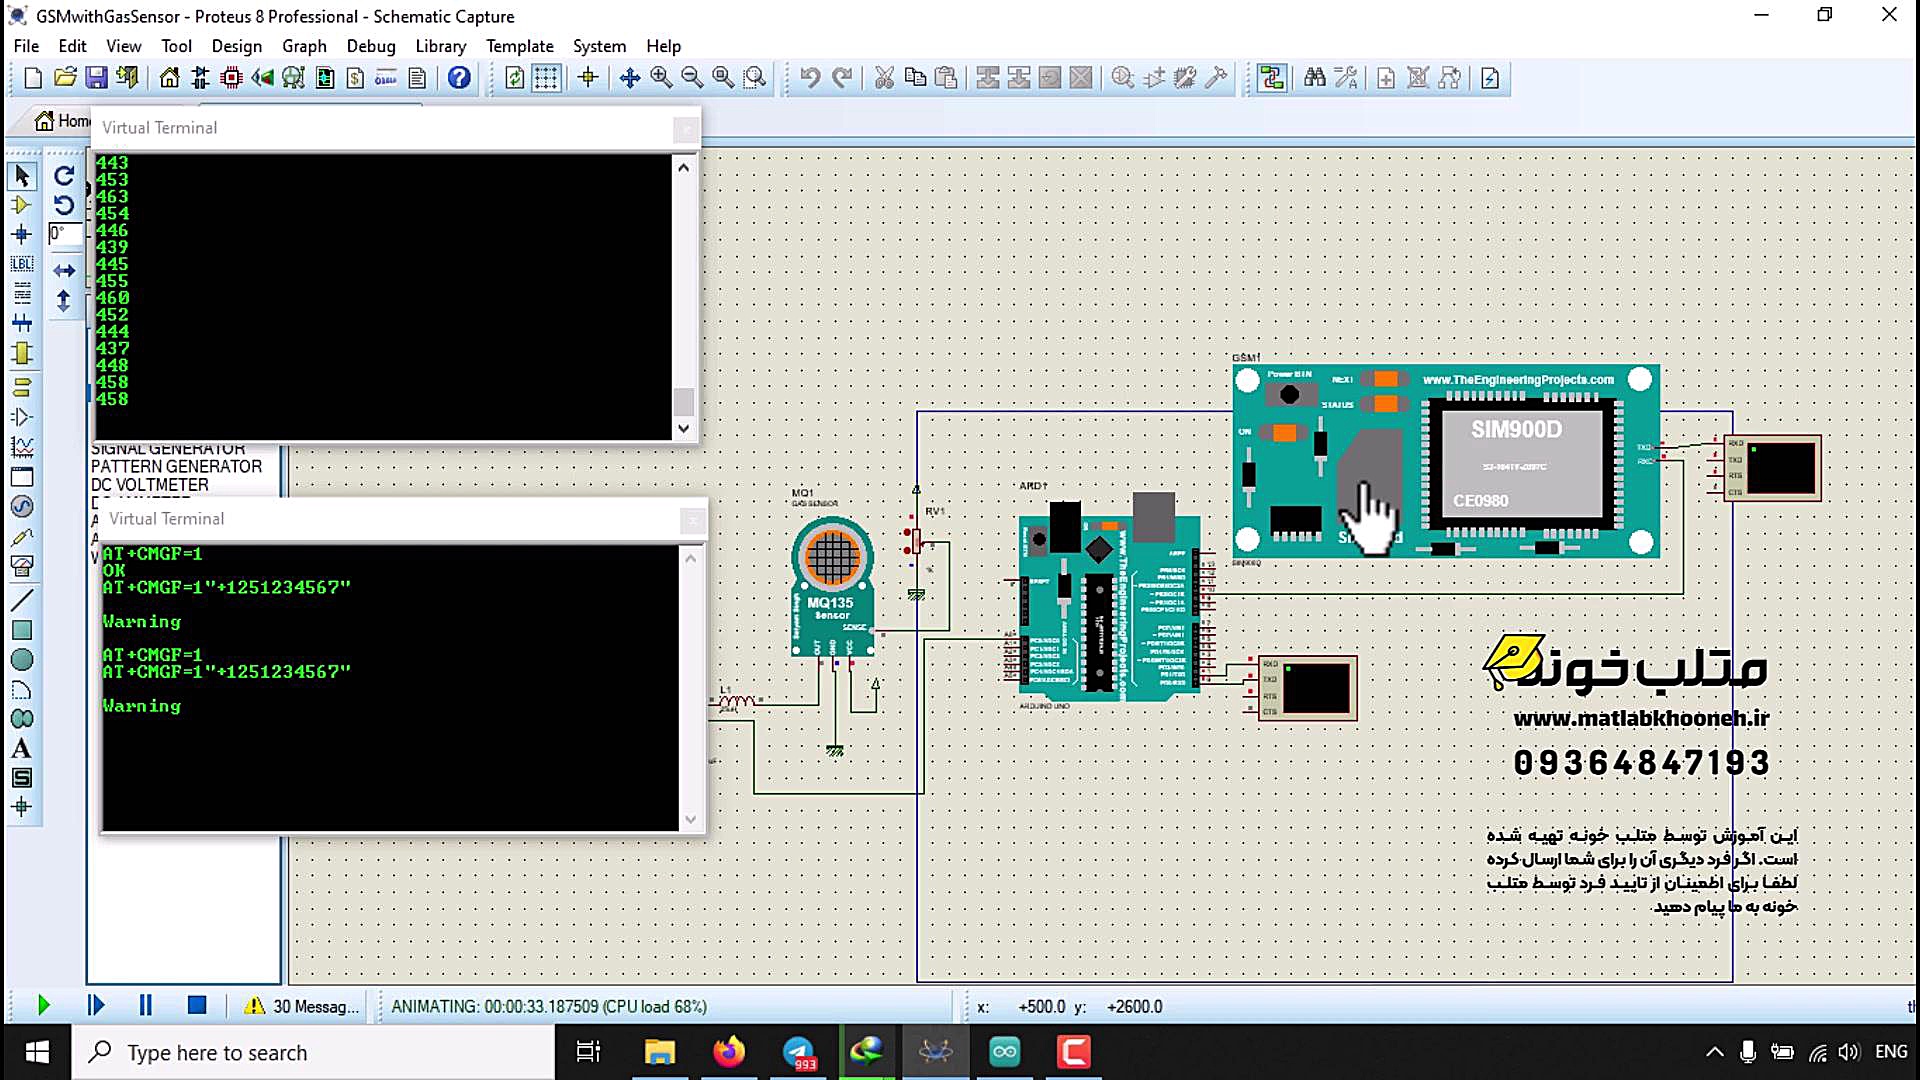Select the Virtual Instruments mode icon

pos(22,565)
